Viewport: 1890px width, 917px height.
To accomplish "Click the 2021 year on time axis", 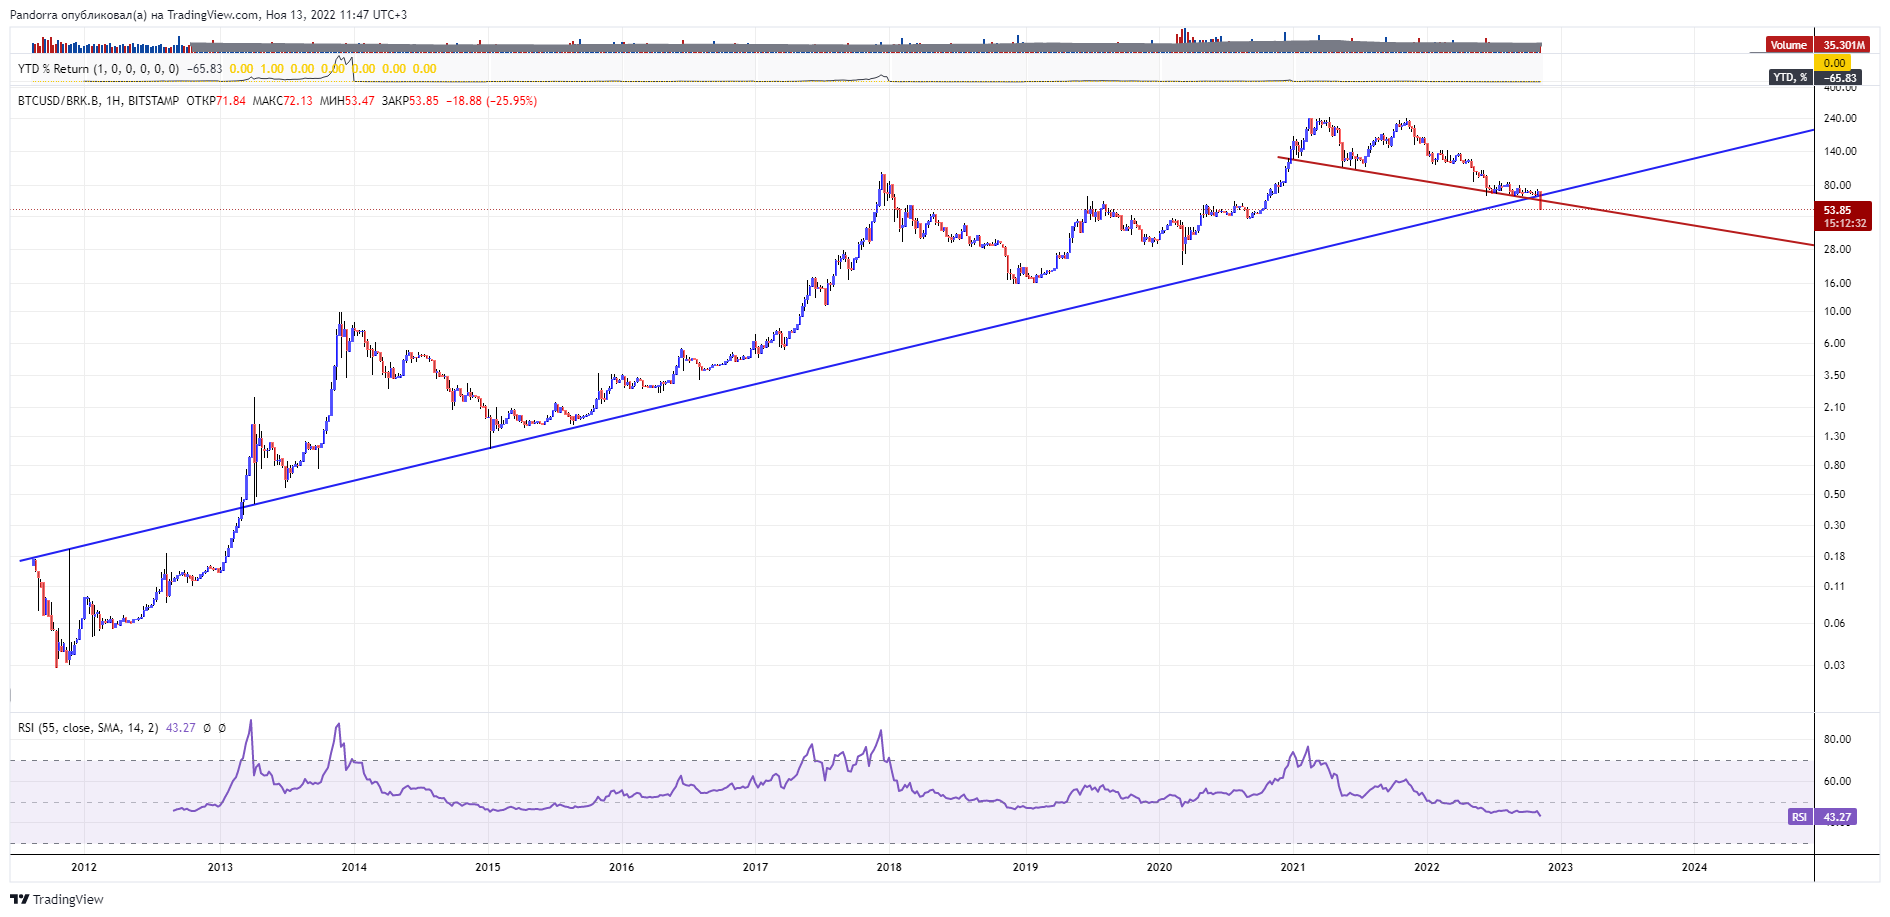I will 1293,867.
